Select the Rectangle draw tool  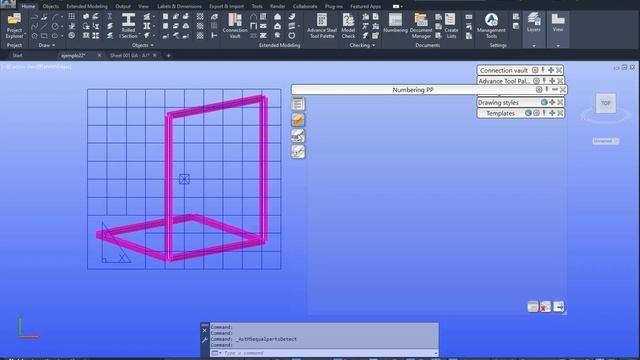(44, 36)
